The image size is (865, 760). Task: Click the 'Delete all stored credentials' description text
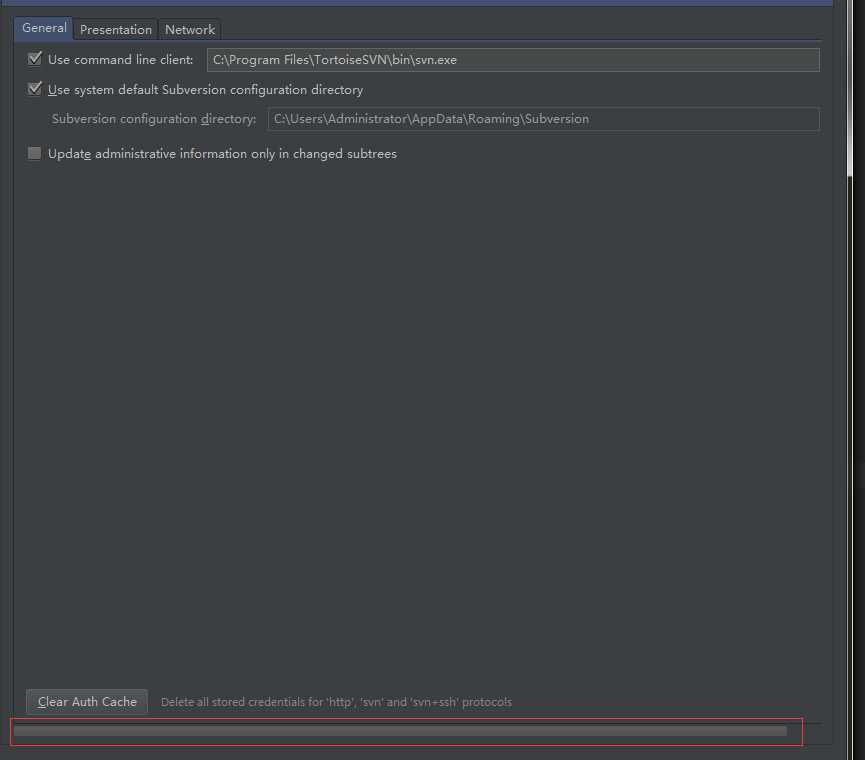[x=336, y=702]
